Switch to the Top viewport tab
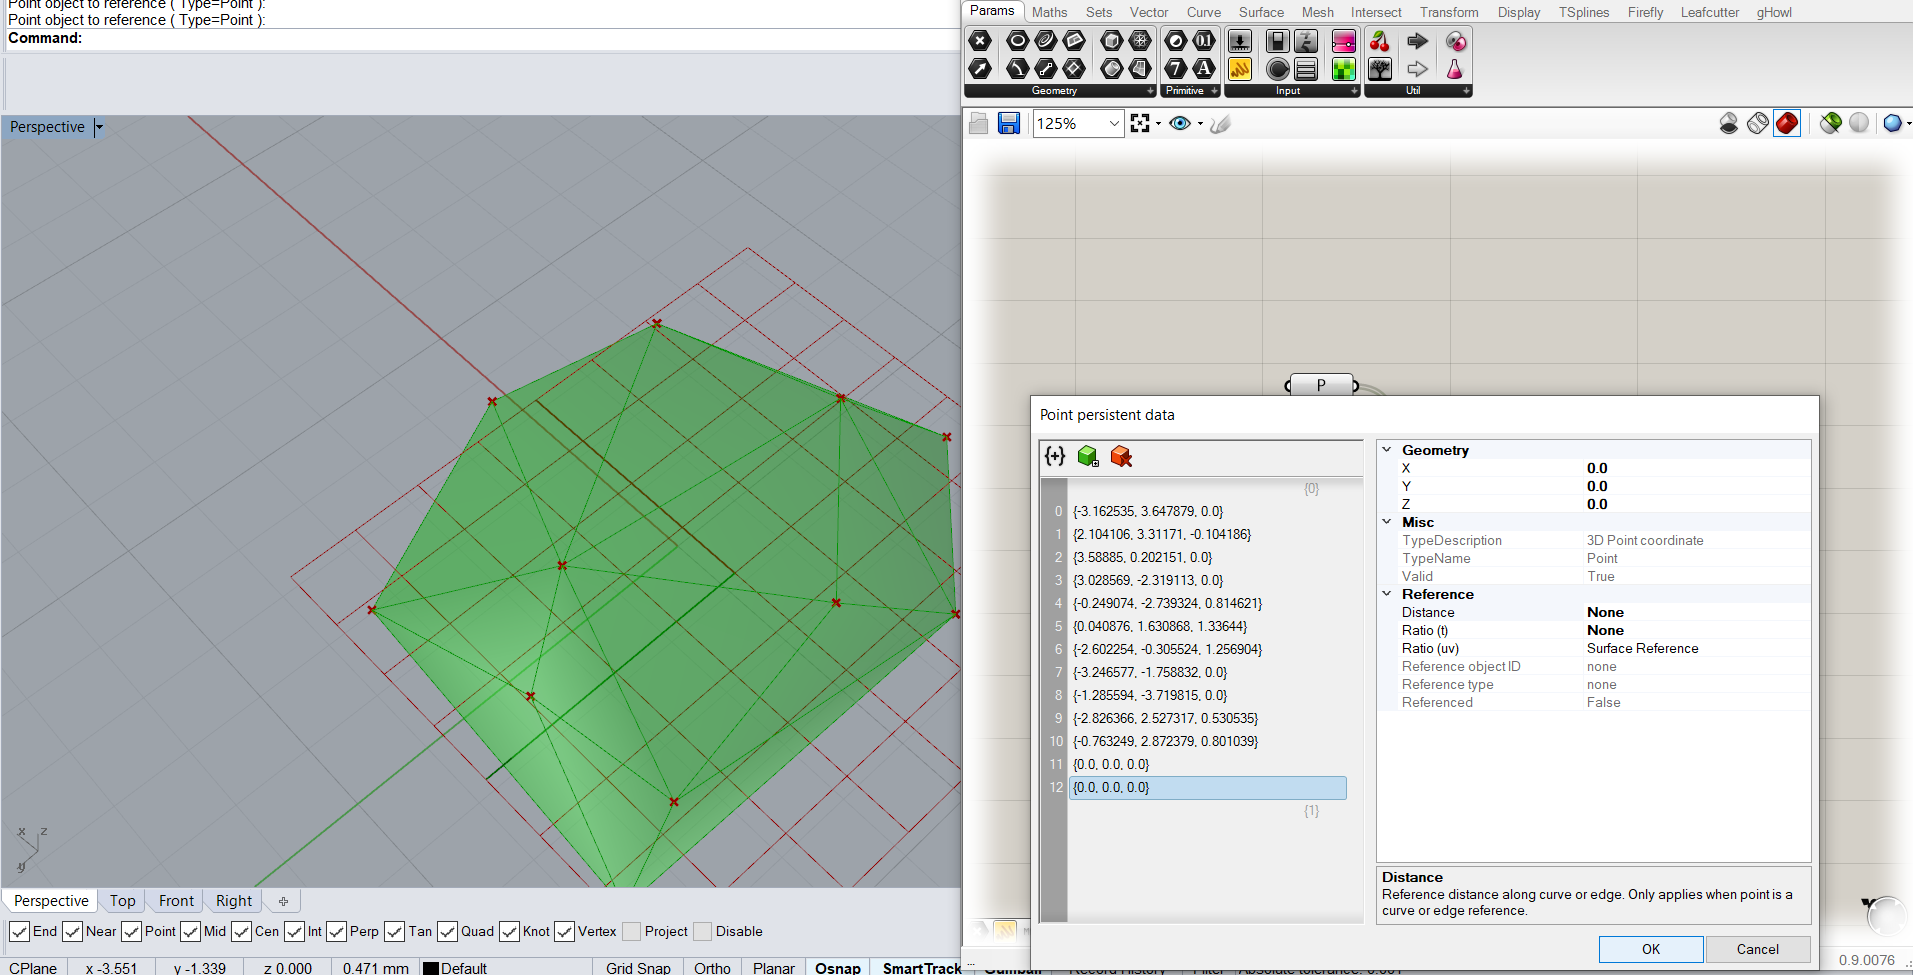The image size is (1913, 975). click(x=122, y=901)
